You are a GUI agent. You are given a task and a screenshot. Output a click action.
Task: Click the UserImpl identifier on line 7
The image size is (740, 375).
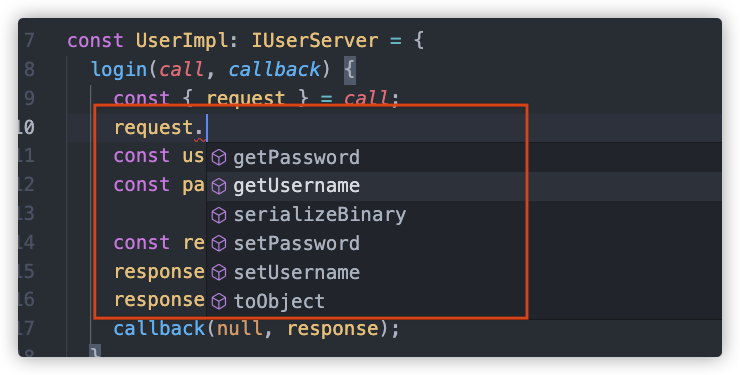click(182, 41)
